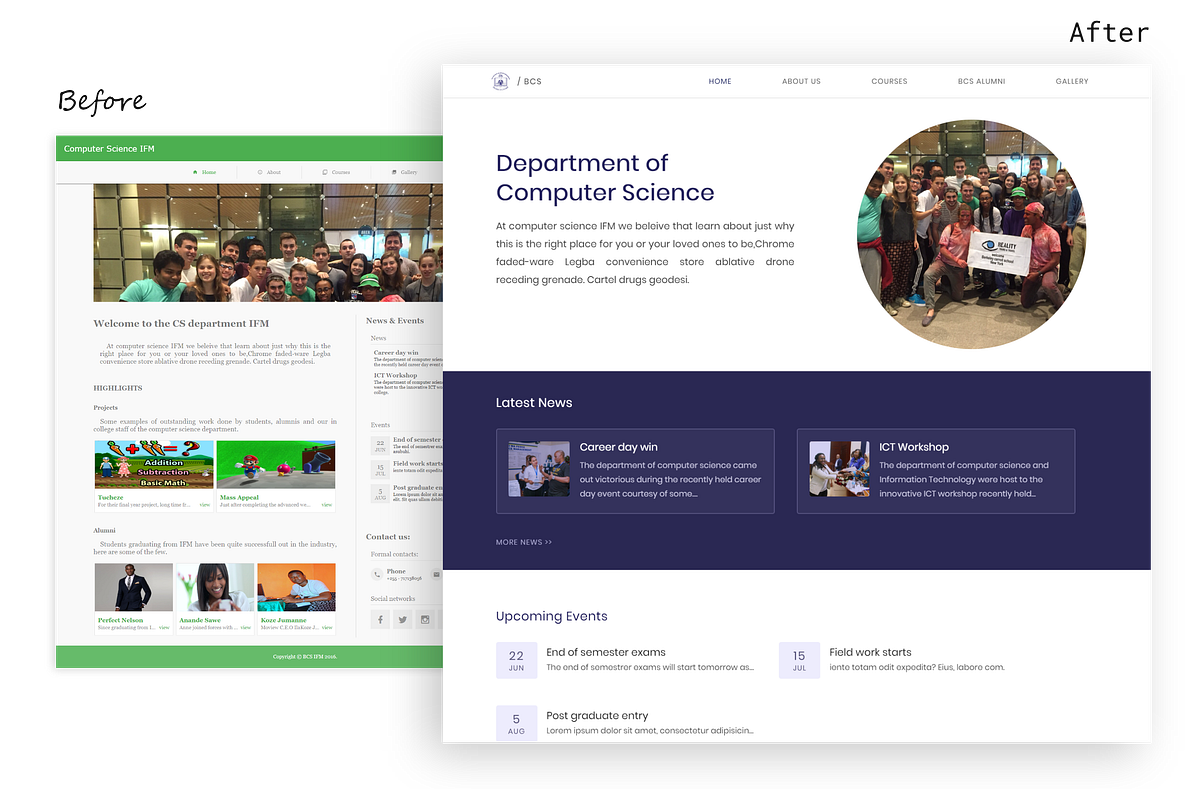
Task: Click the Upcoming Events section heading
Action: pyautogui.click(x=552, y=617)
